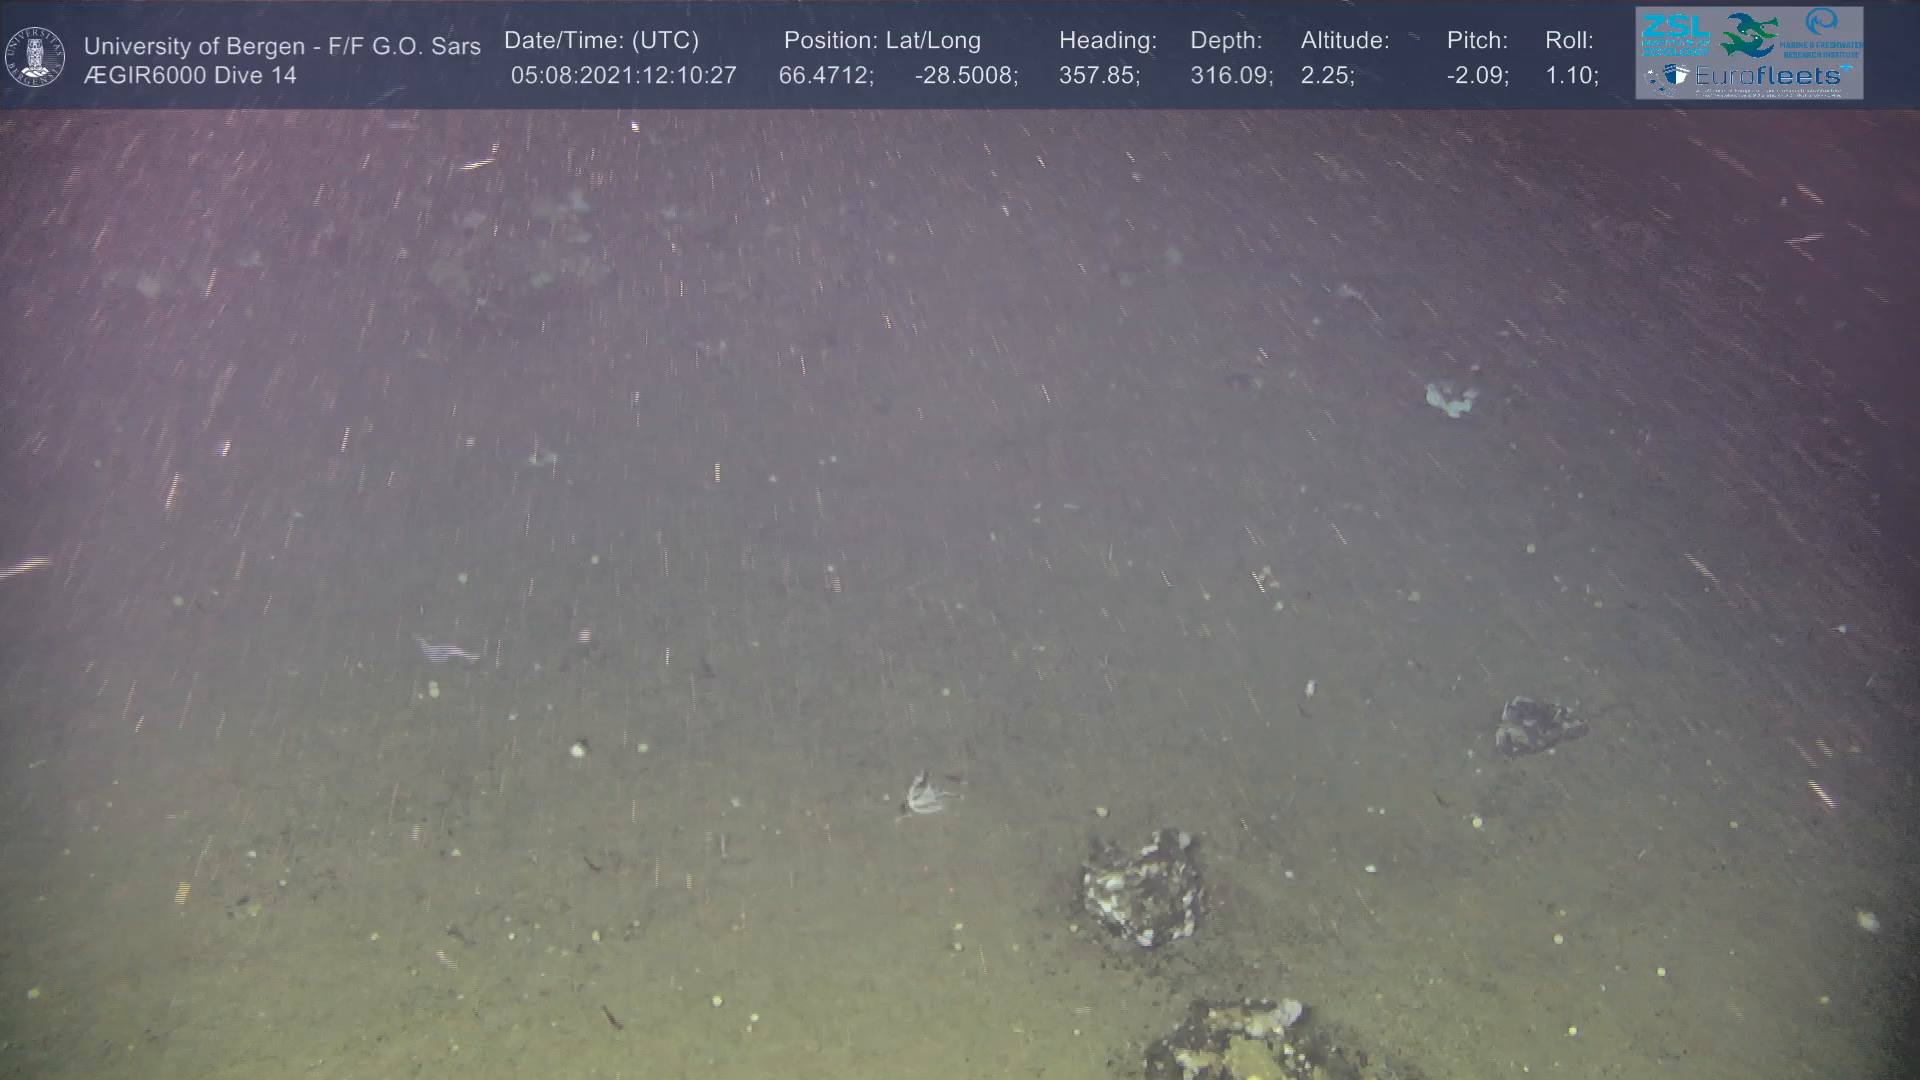Click the Depth value 316.09
This screenshot has width=1920, height=1080.
click(1230, 76)
